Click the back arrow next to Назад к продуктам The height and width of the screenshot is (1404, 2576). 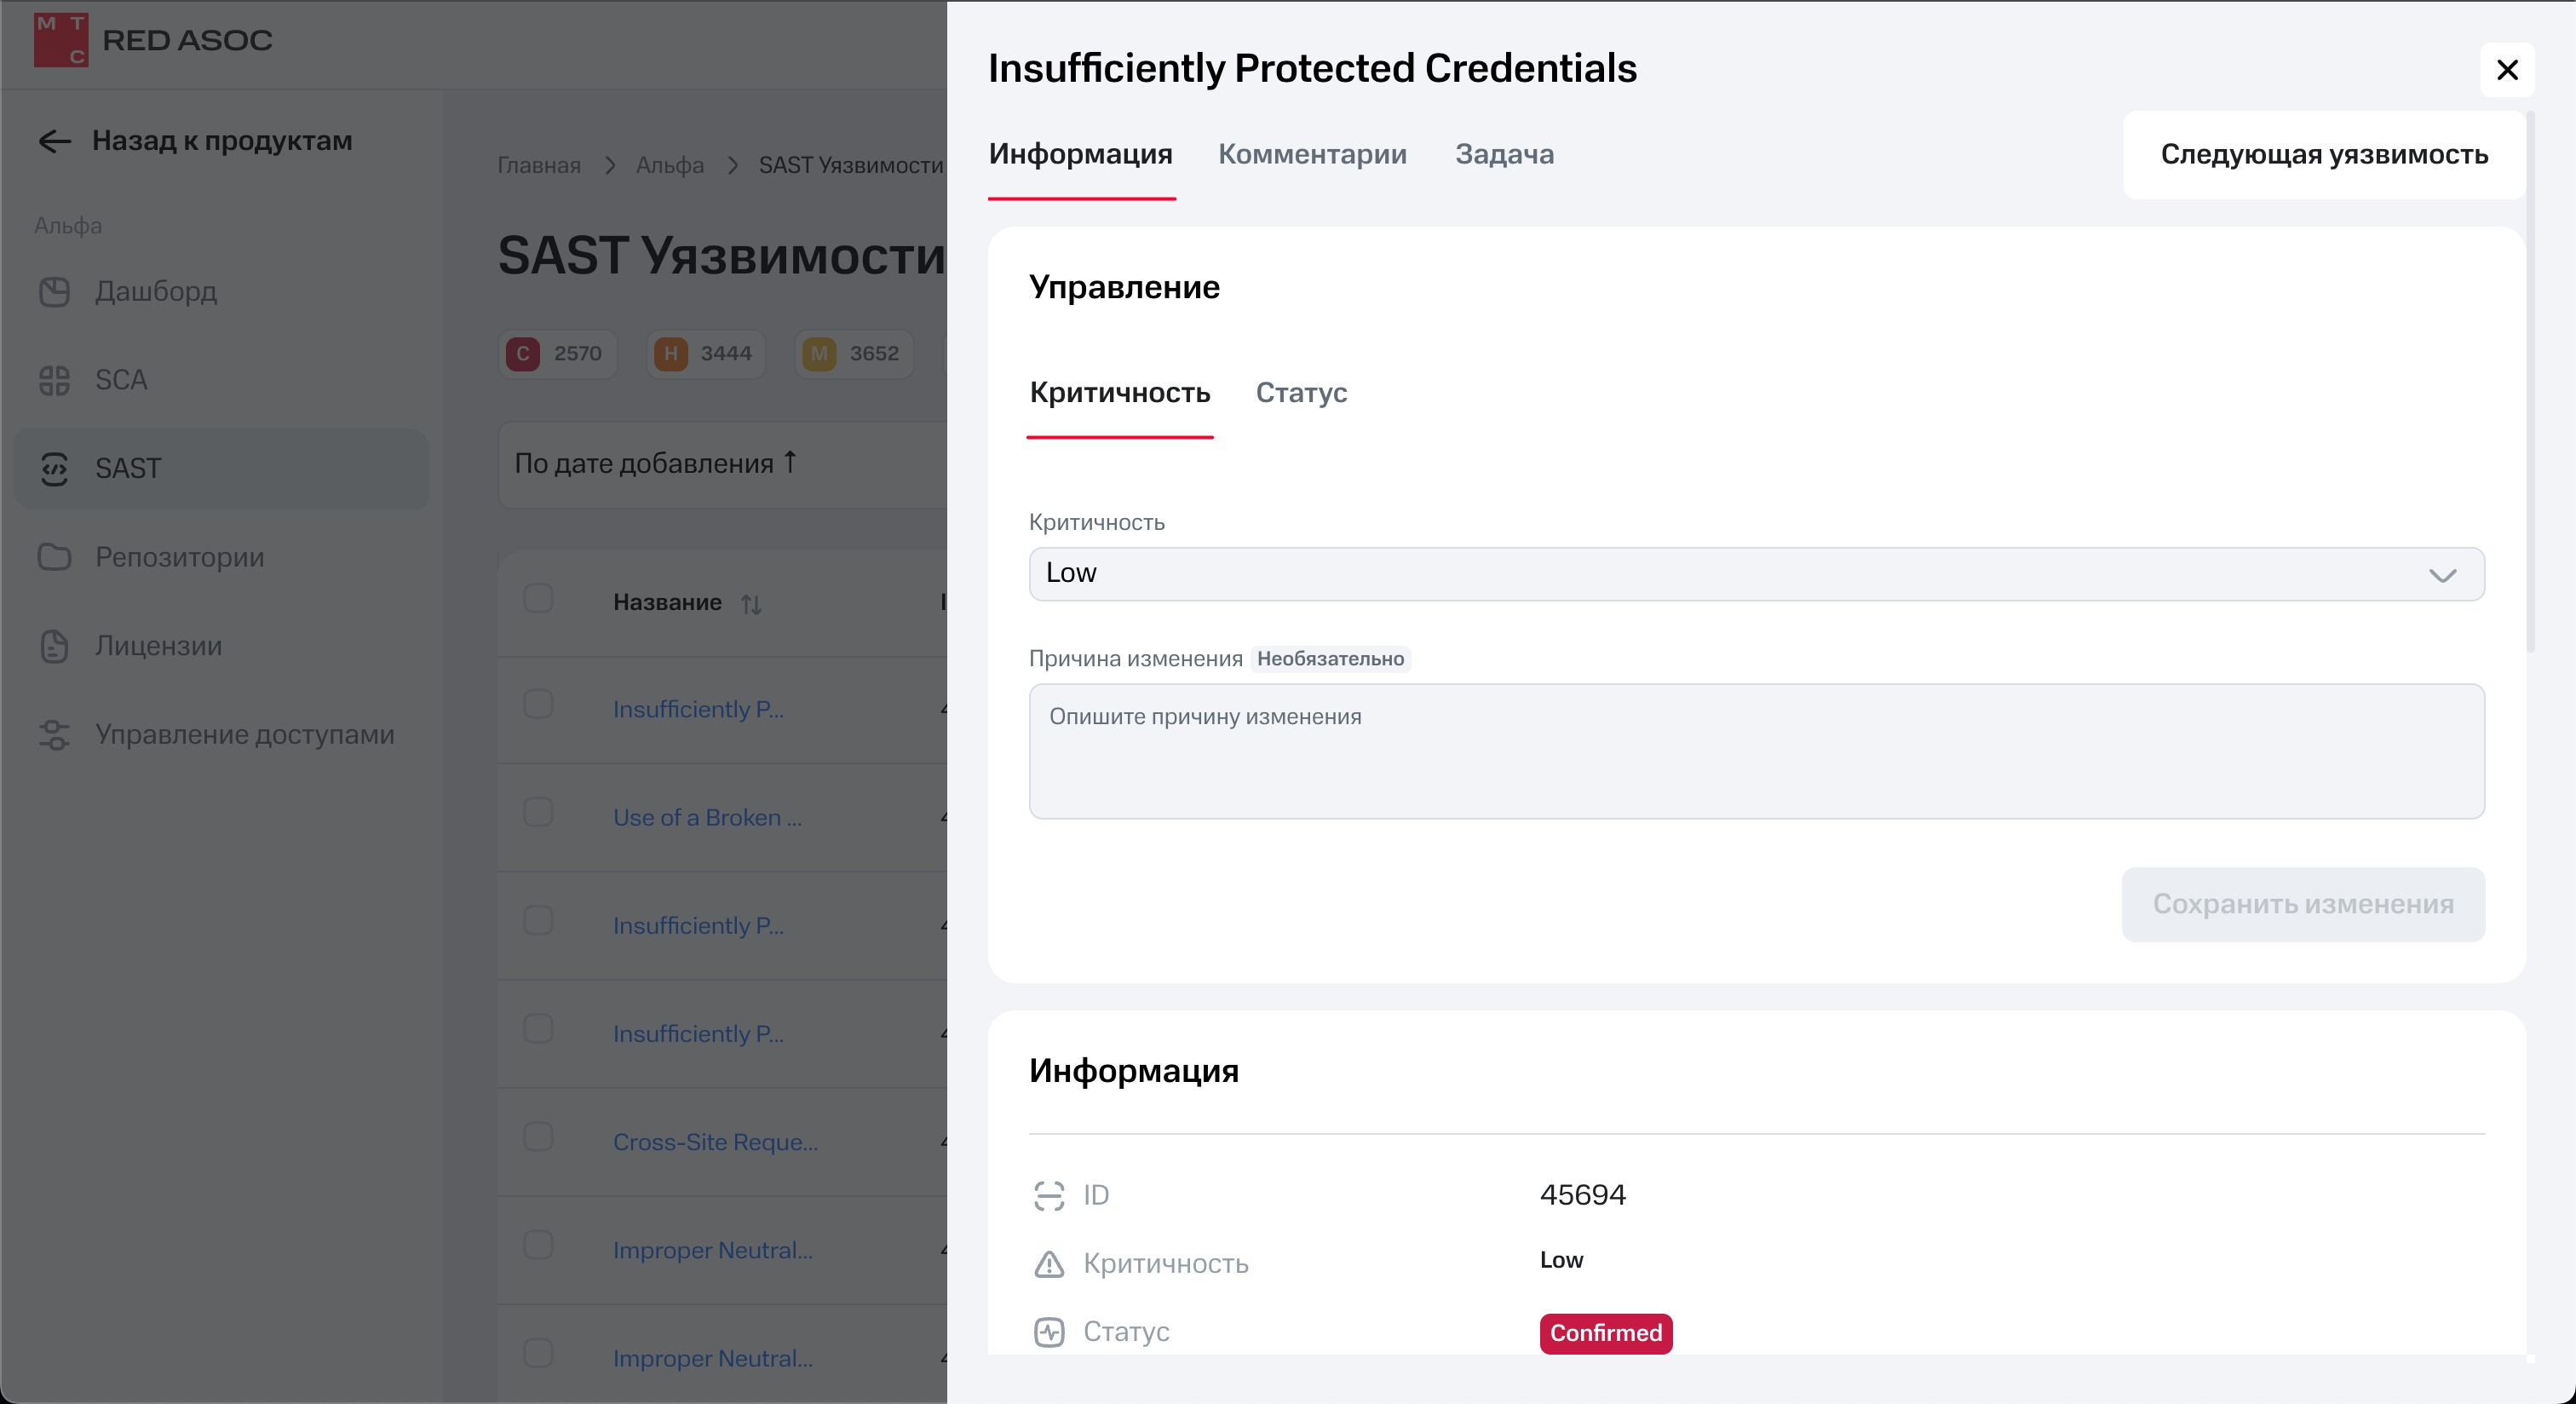pyautogui.click(x=54, y=141)
